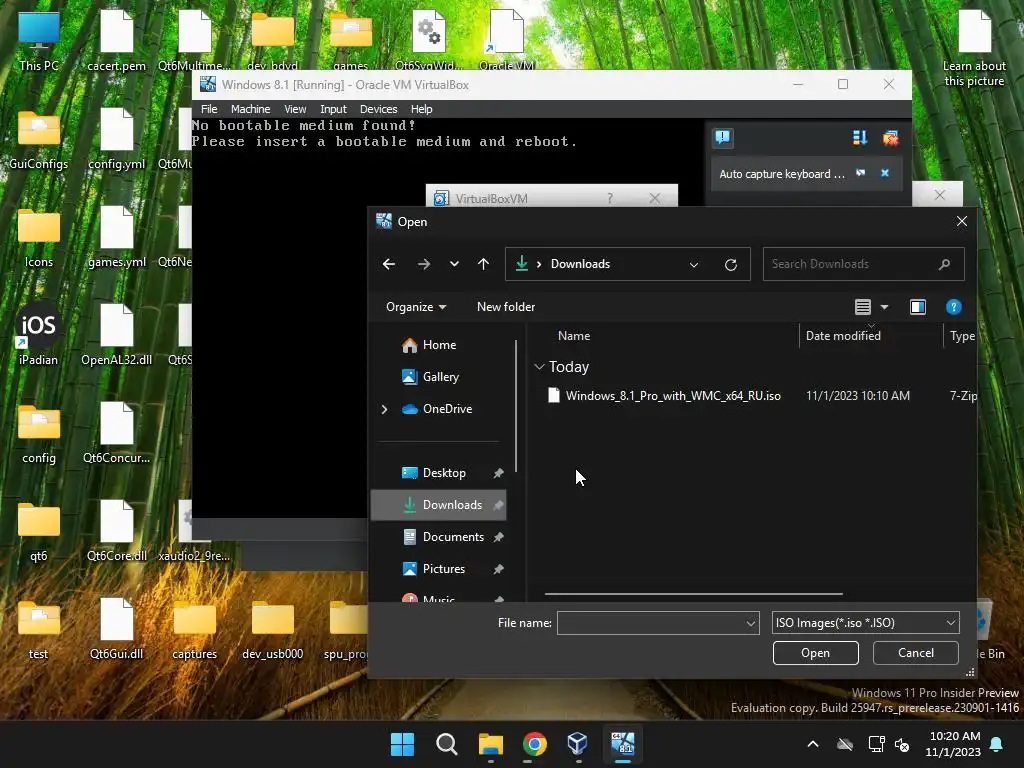Open the Machine menu in VirtualBox
Image resolution: width=1024 pixels, height=768 pixels.
coord(250,109)
